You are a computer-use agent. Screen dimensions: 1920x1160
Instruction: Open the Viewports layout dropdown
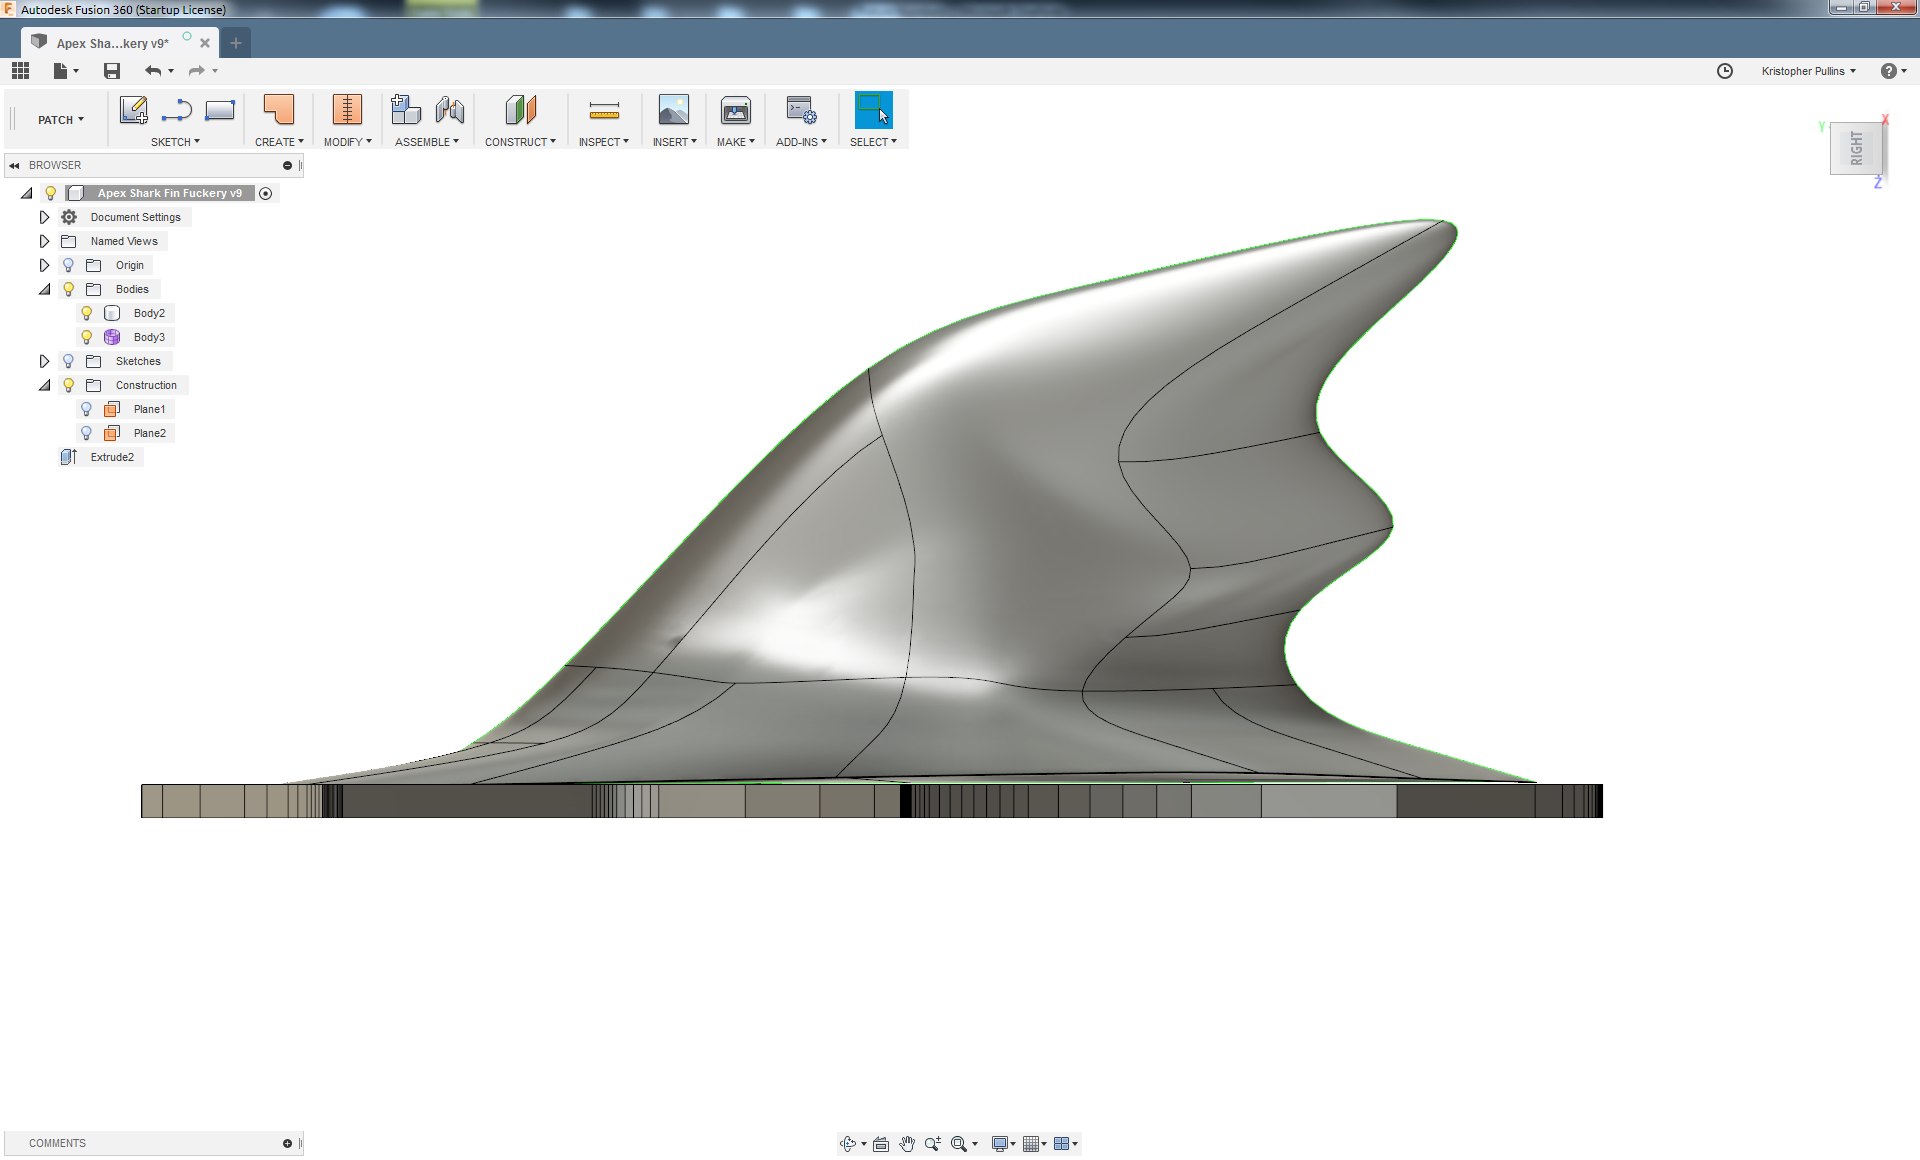pyautogui.click(x=1066, y=1143)
